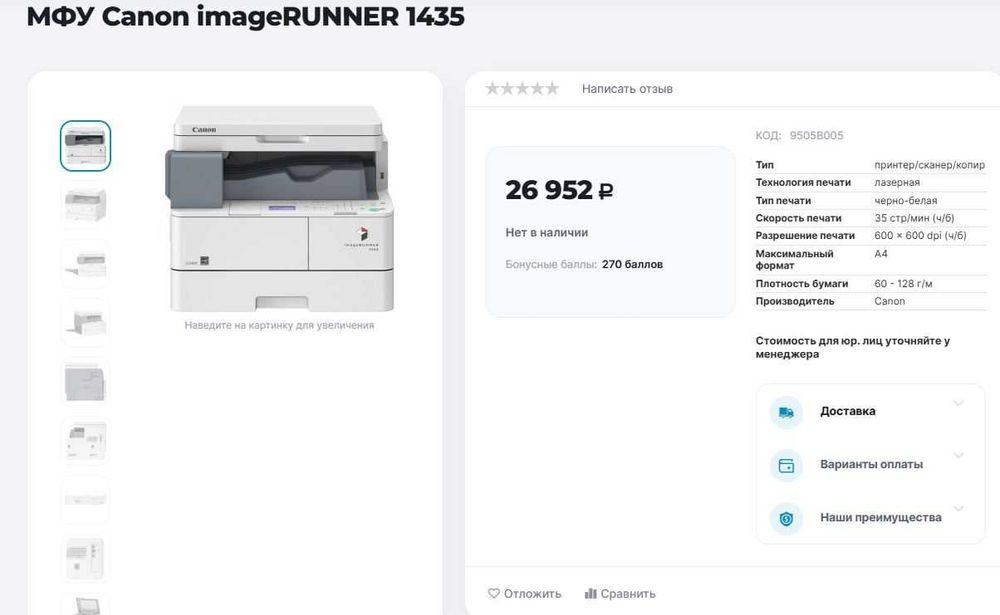Select the fifth thumbnail showing side view
The width and height of the screenshot is (1000, 615).
(85, 382)
